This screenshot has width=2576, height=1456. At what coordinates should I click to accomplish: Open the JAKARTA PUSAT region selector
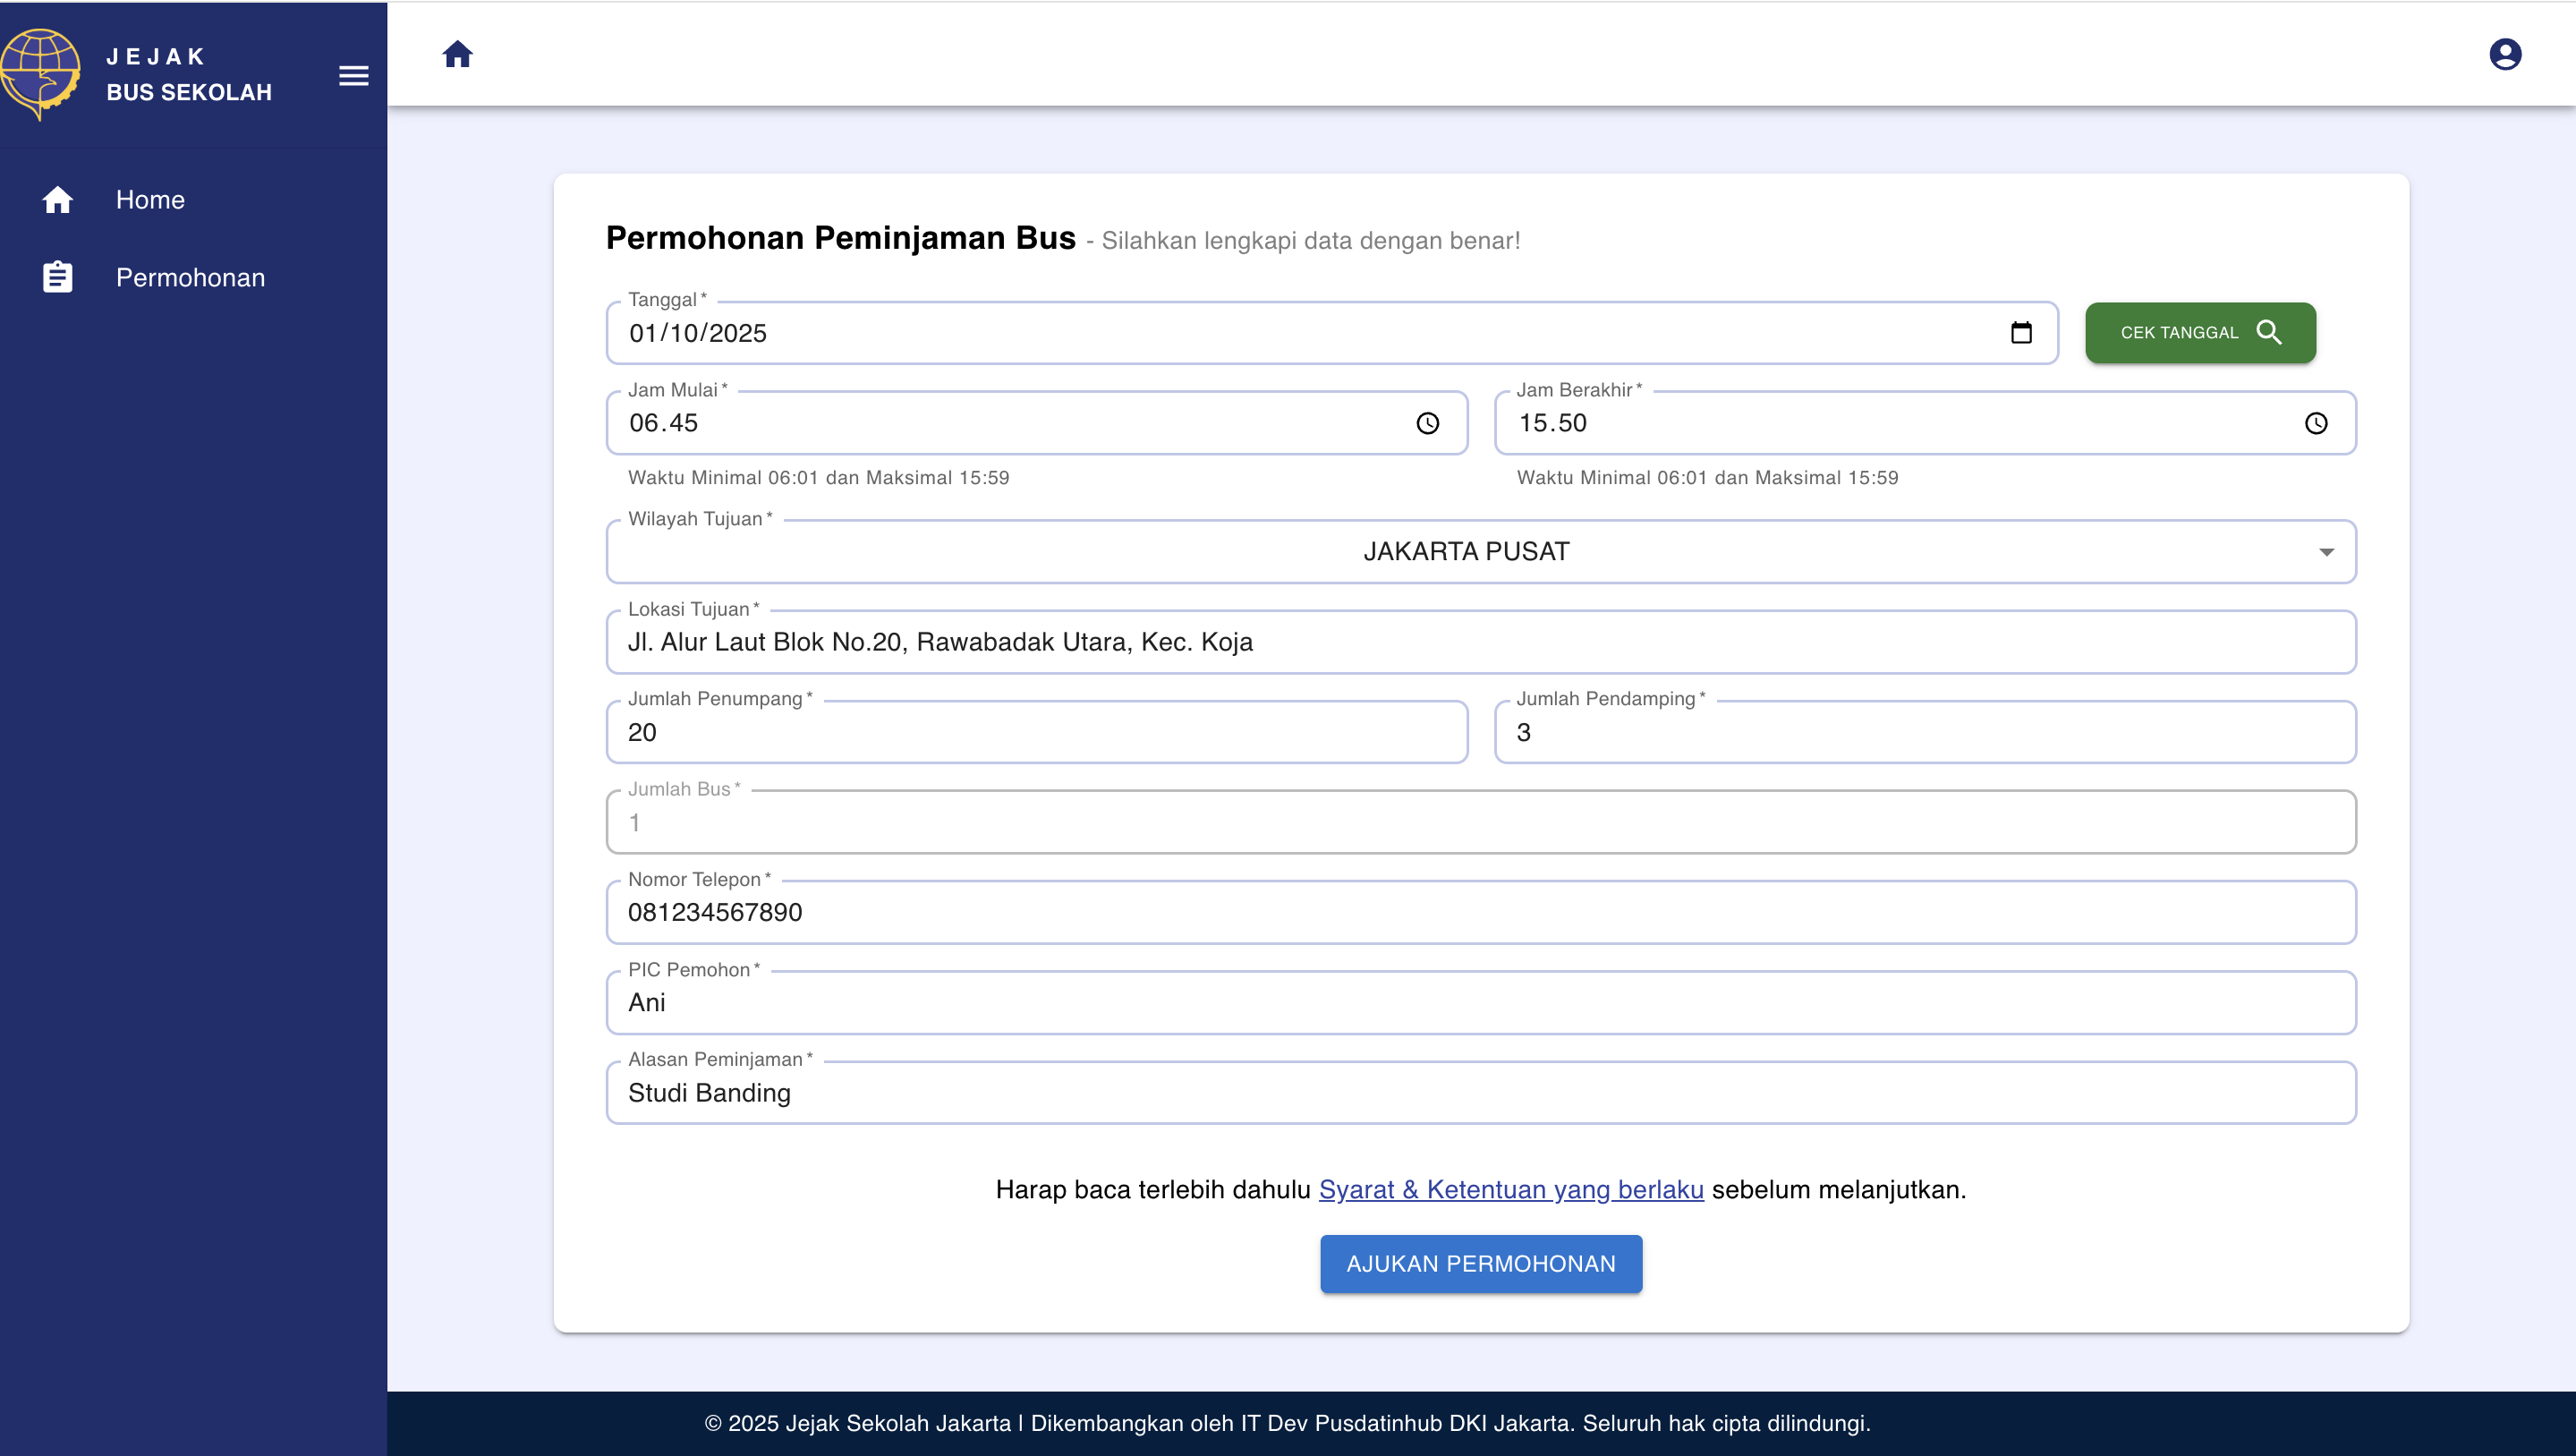coord(1465,552)
